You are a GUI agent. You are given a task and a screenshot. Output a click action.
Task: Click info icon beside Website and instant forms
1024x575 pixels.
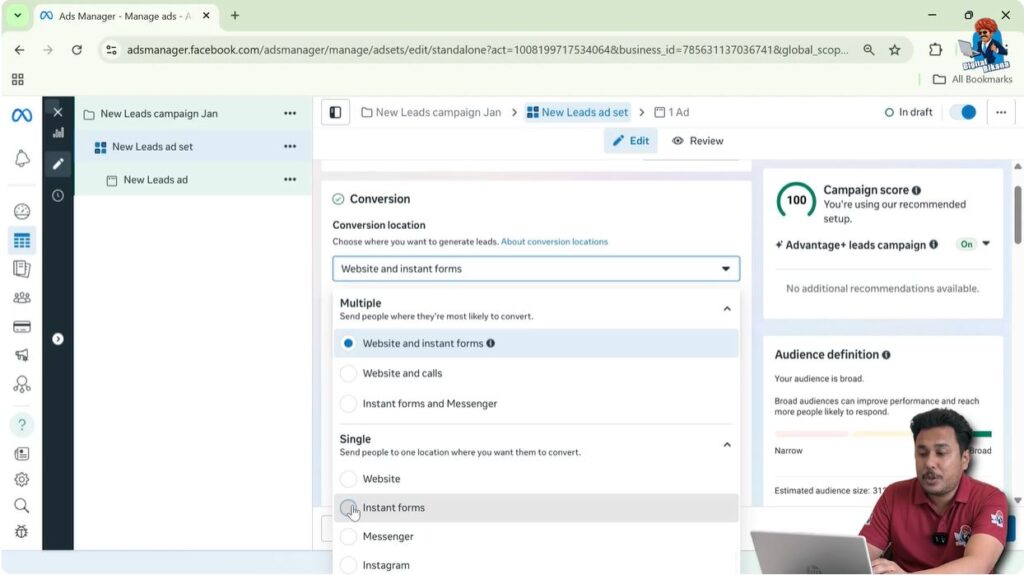coord(490,343)
